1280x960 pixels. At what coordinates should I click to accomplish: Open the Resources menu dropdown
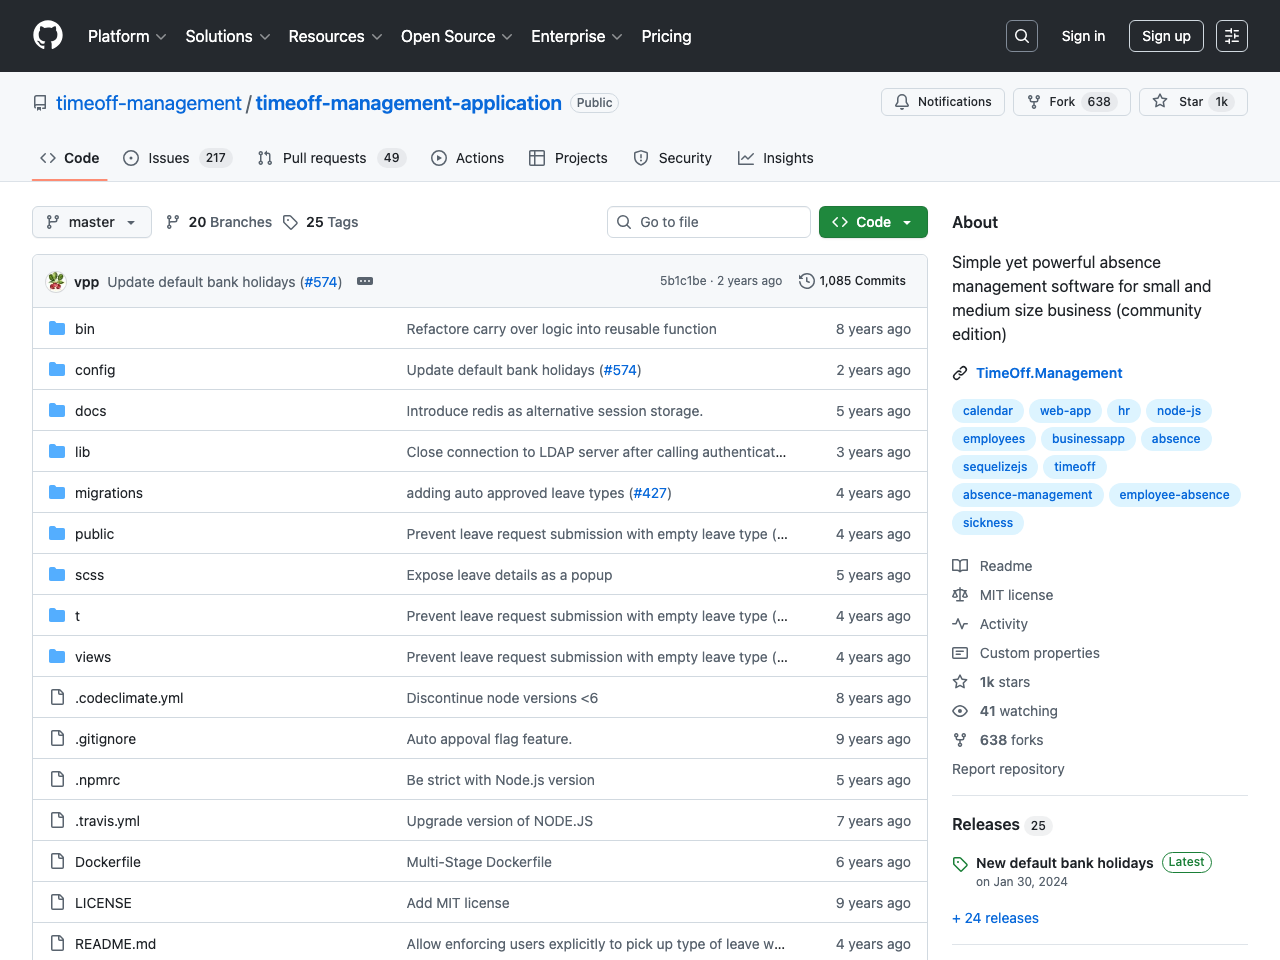[334, 36]
